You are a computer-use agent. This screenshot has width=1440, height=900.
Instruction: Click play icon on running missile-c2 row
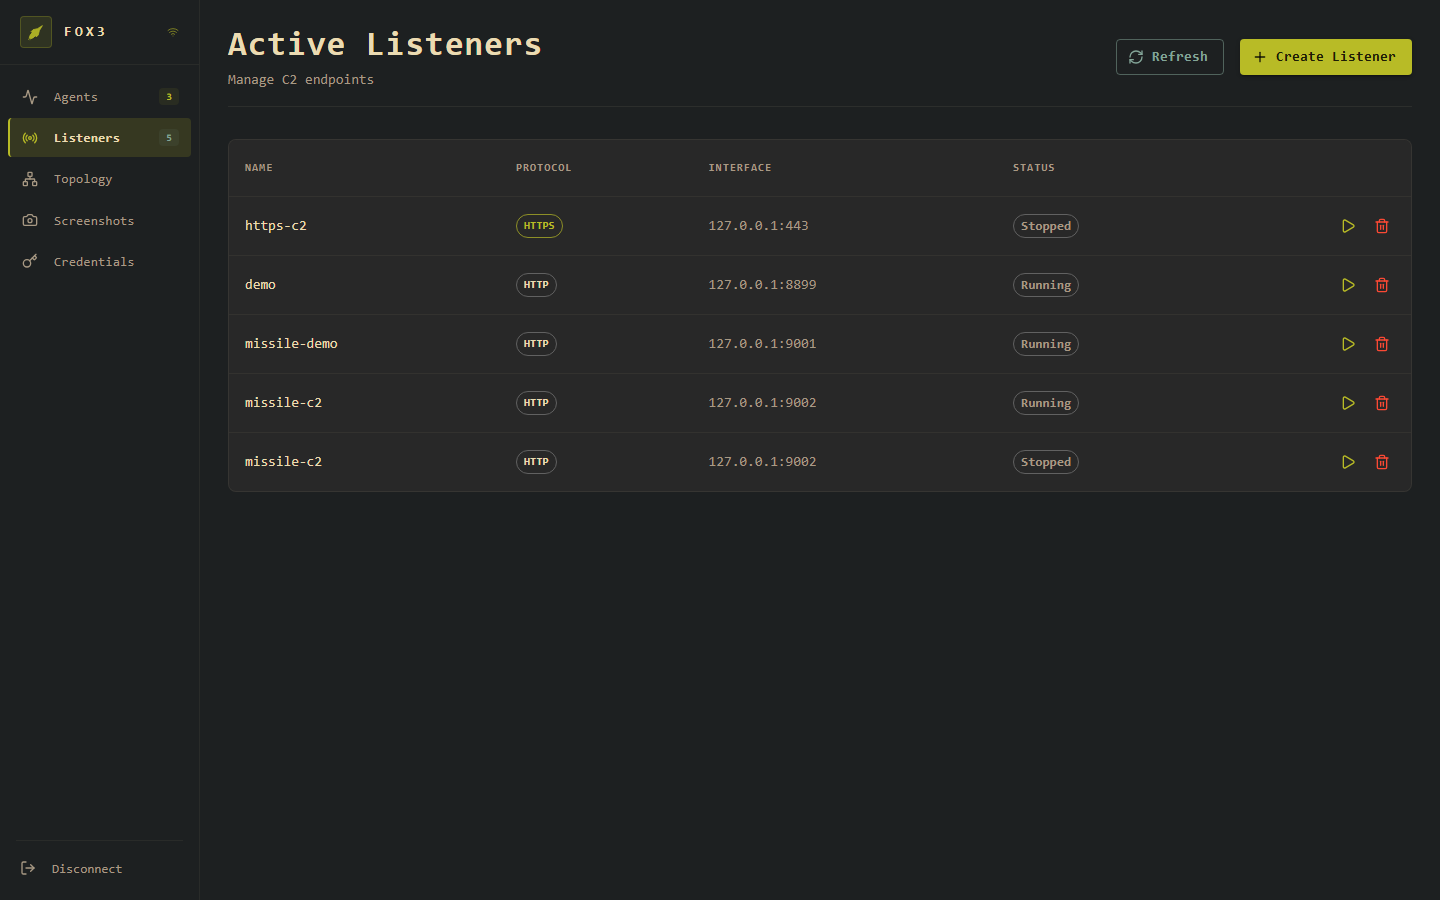1348,403
